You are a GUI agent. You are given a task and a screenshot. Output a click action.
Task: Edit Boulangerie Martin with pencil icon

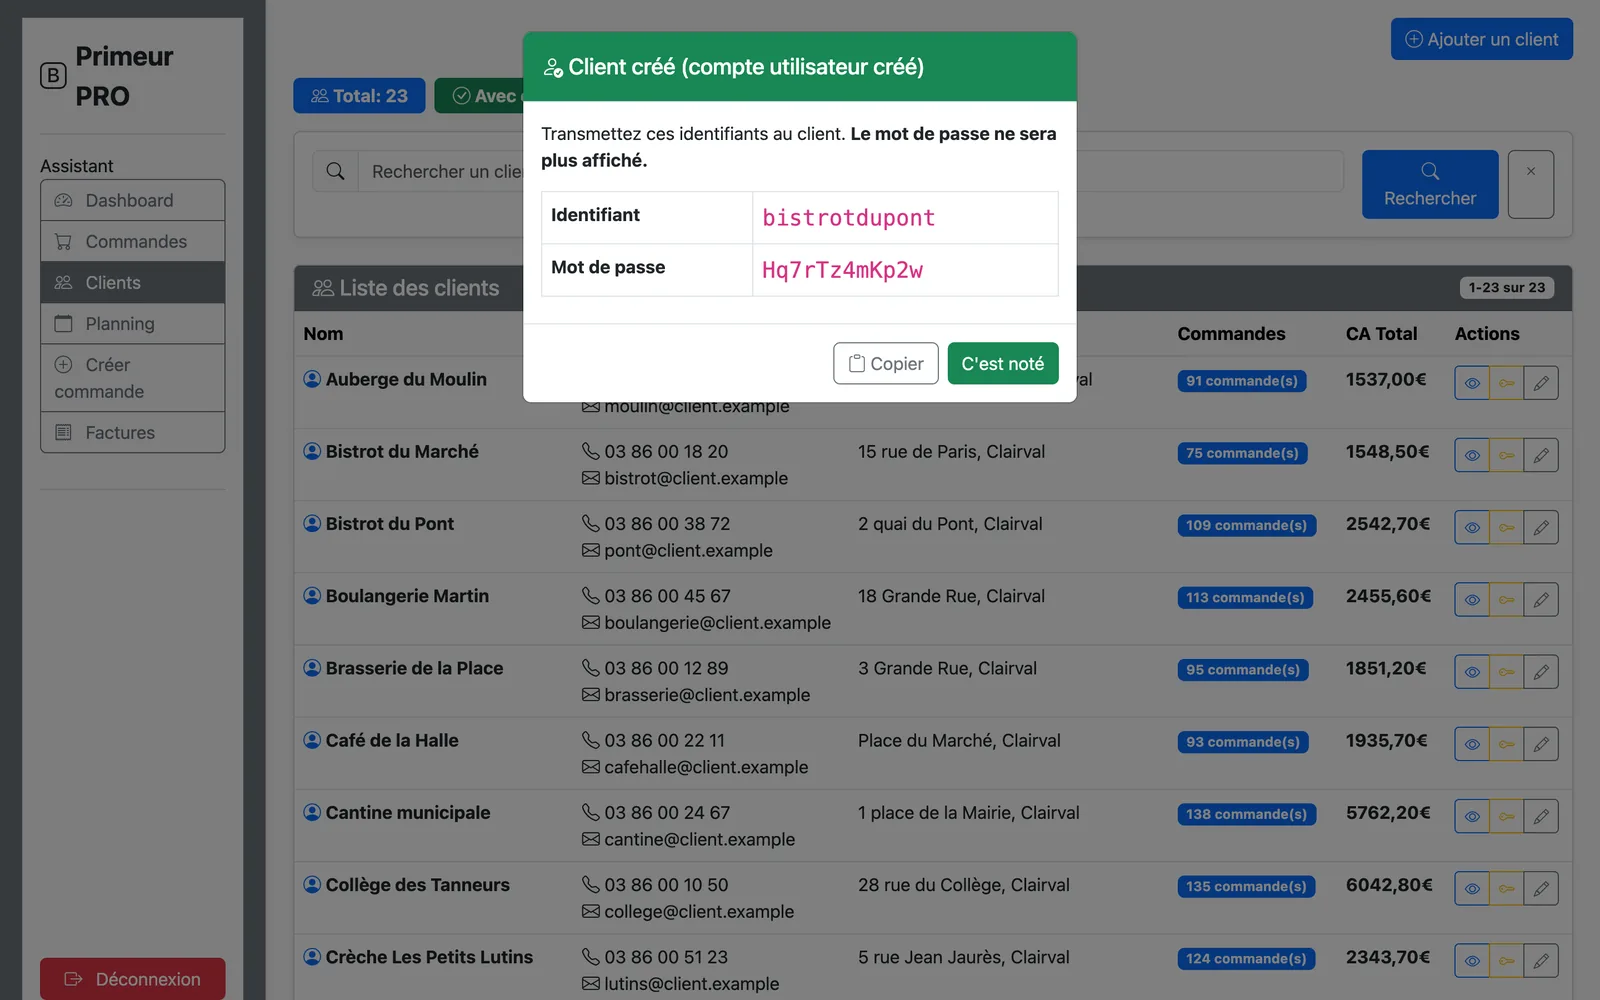tap(1541, 600)
